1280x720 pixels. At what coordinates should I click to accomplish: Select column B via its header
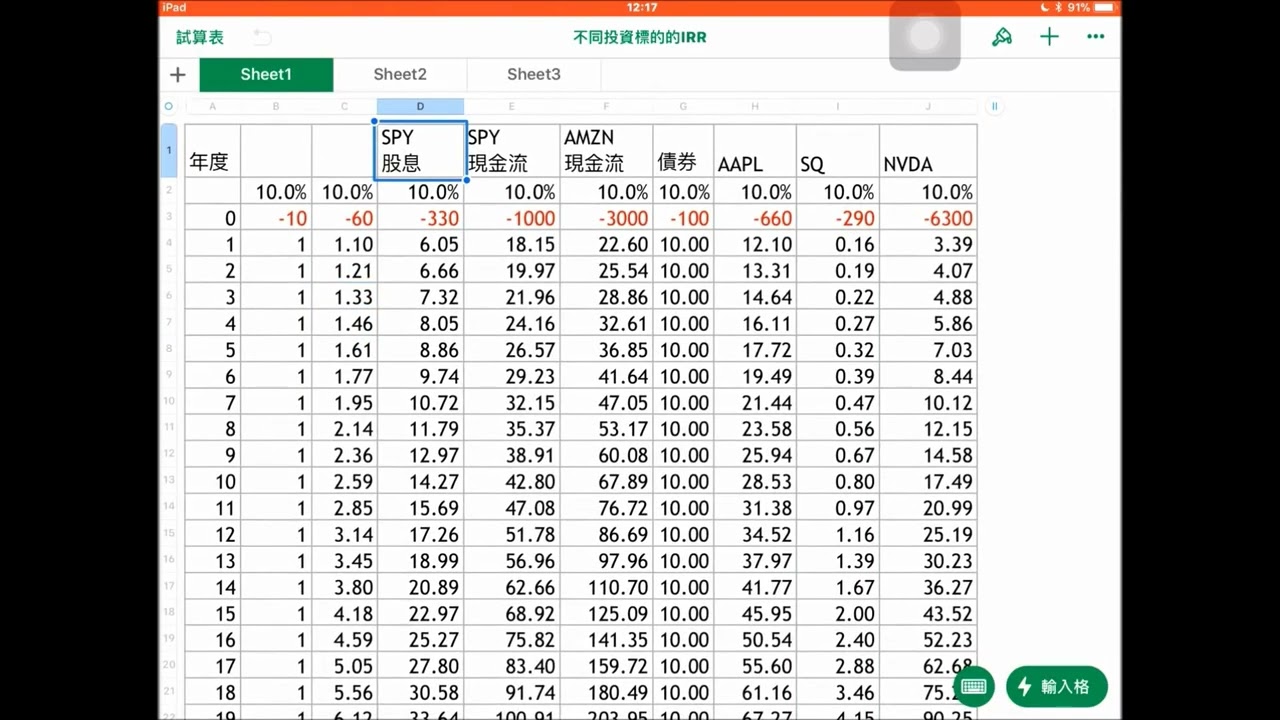pyautogui.click(x=276, y=106)
